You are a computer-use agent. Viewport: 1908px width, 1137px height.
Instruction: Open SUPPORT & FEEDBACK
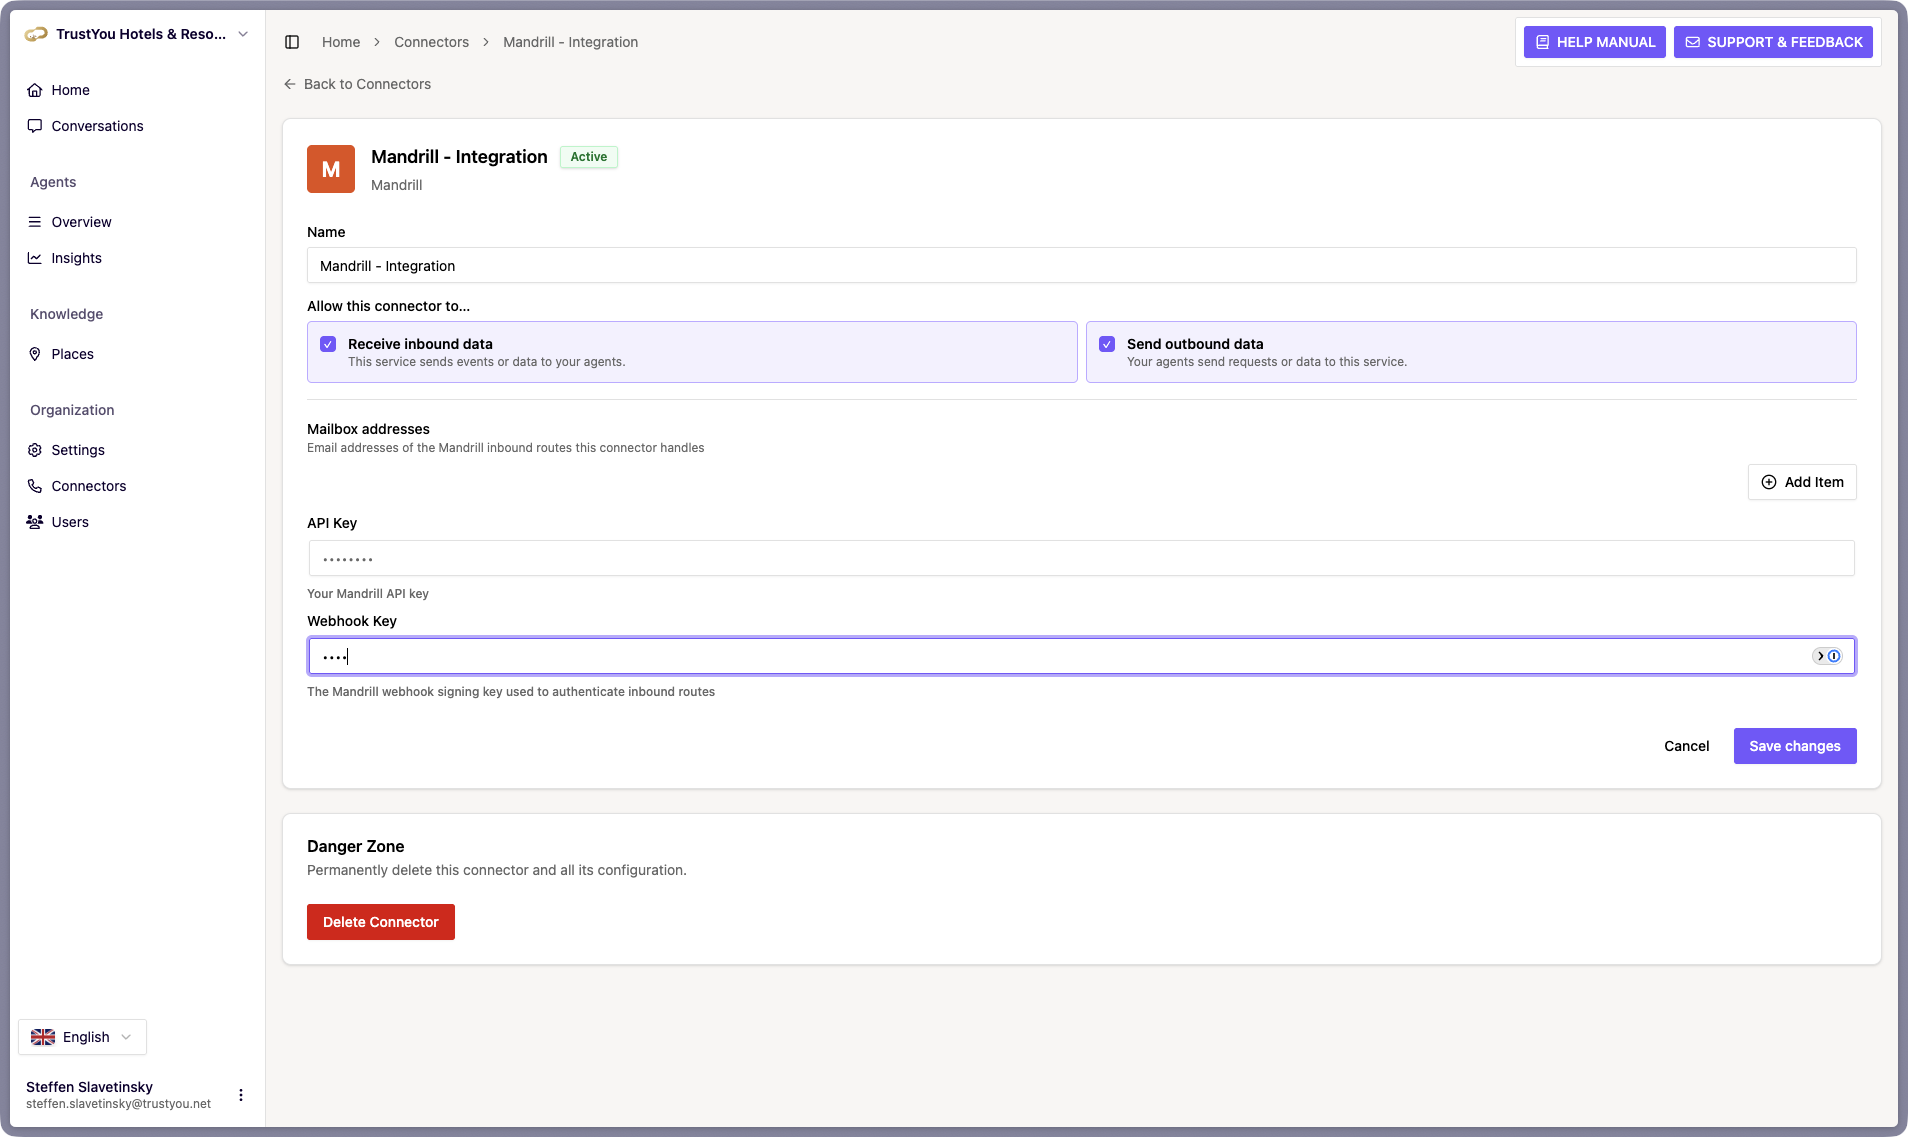tap(1773, 42)
